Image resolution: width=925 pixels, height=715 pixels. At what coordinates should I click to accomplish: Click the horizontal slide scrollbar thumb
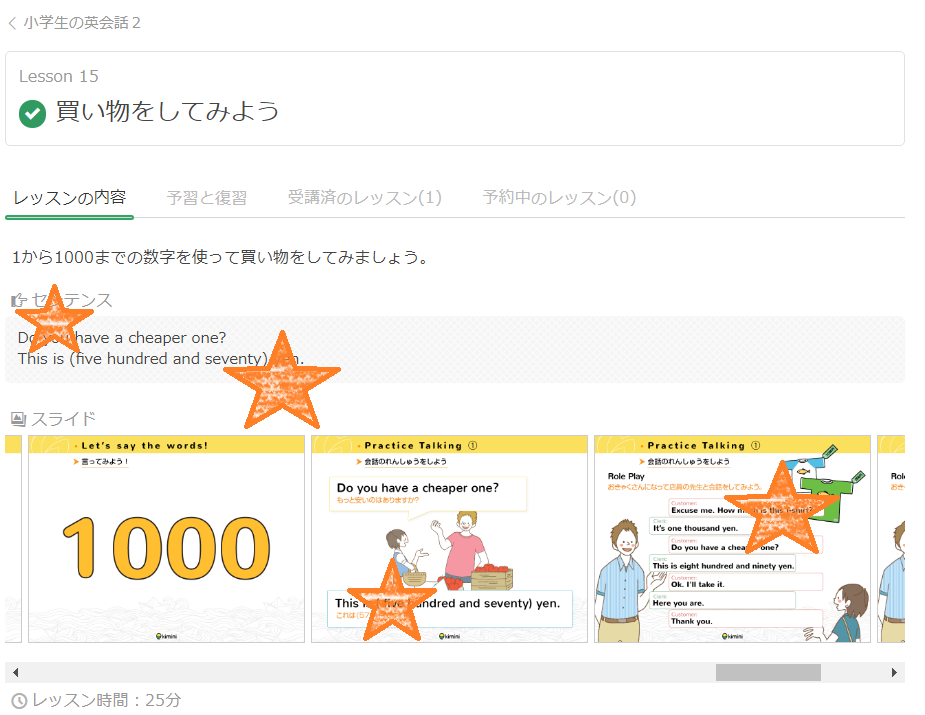pyautogui.click(x=767, y=673)
